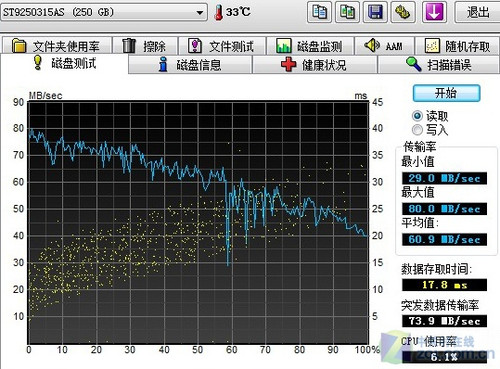The image size is (500, 369).
Task: Click the magnifier icon on error scan tab
Action: pyautogui.click(x=414, y=64)
